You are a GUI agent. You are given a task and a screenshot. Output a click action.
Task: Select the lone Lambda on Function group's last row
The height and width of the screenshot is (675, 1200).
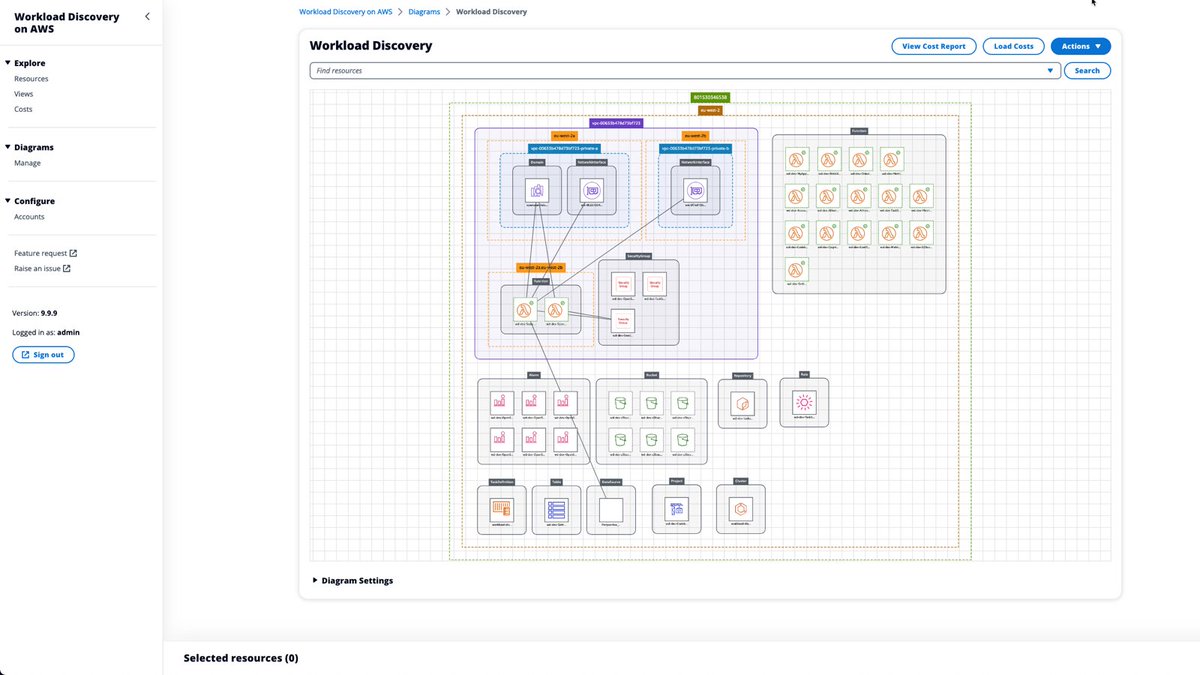coord(797,269)
